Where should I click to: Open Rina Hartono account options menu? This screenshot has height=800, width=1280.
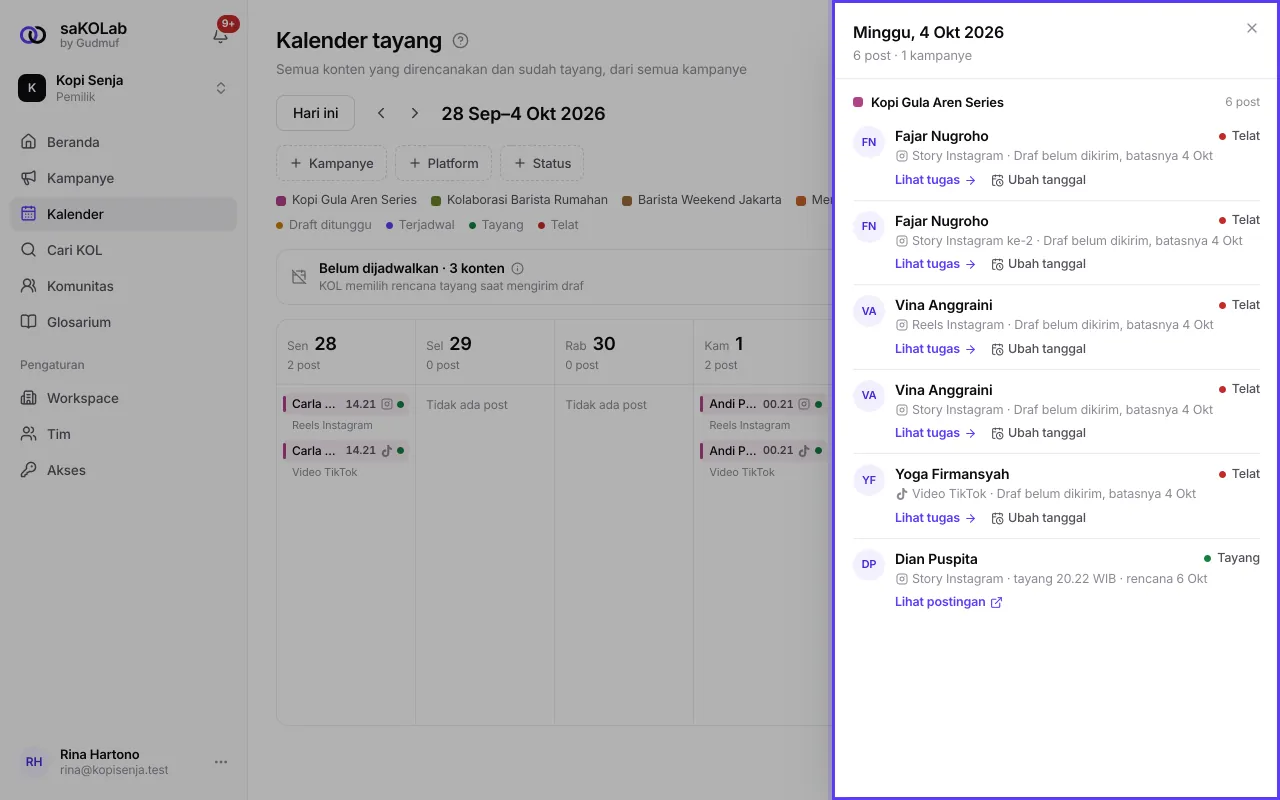pos(221,762)
